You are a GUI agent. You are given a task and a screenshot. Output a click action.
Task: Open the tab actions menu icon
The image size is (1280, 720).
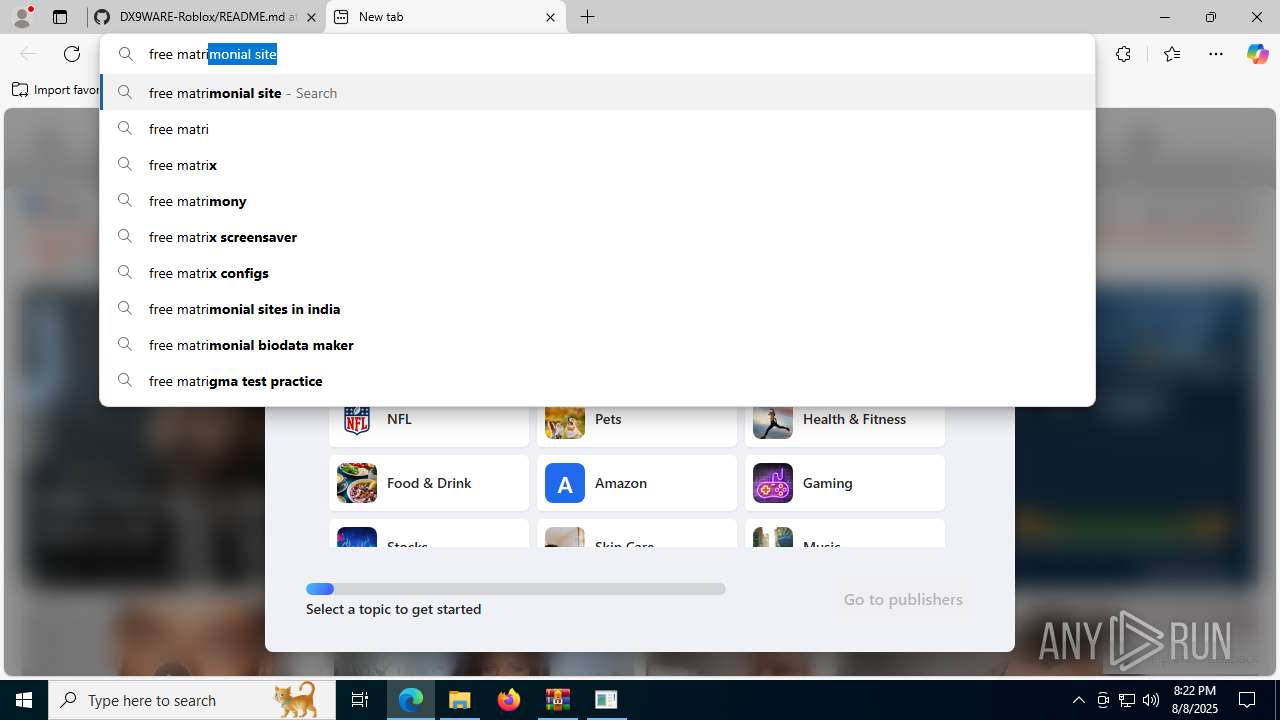60,17
